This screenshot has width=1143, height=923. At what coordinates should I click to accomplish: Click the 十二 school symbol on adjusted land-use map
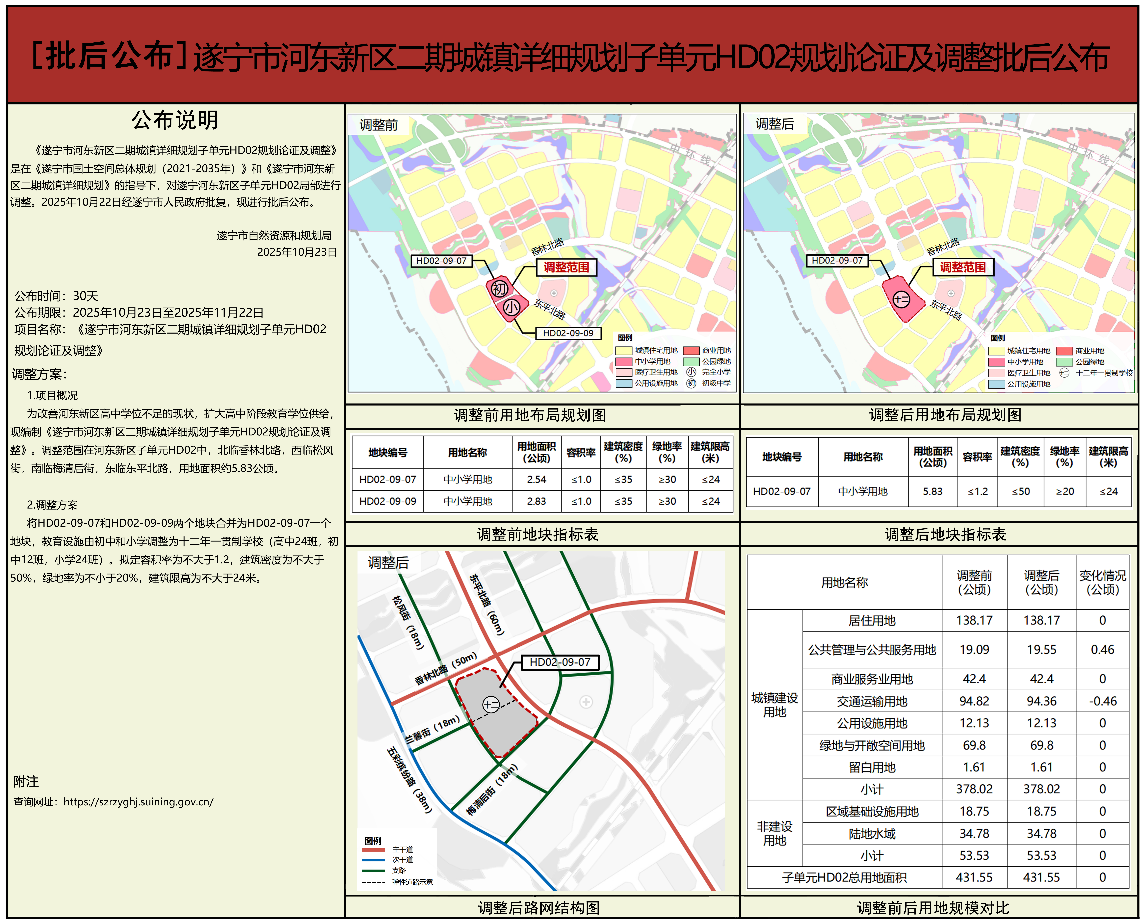tap(900, 299)
